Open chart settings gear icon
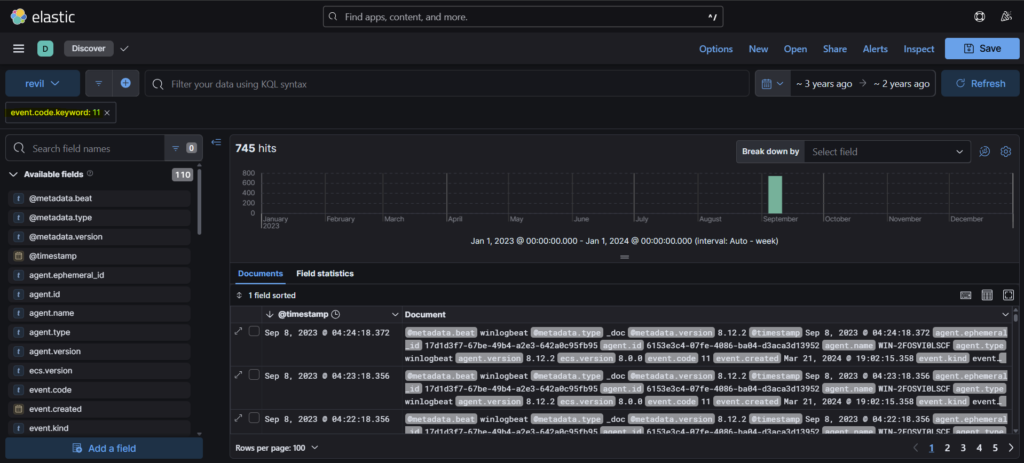Viewport: 1024px width, 463px height. tap(1006, 151)
